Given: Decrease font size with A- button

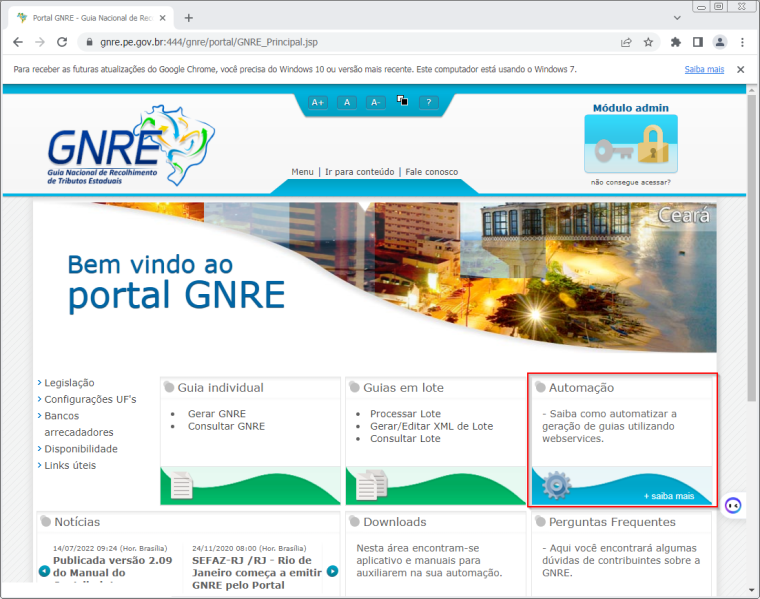Looking at the screenshot, I should coord(376,102).
